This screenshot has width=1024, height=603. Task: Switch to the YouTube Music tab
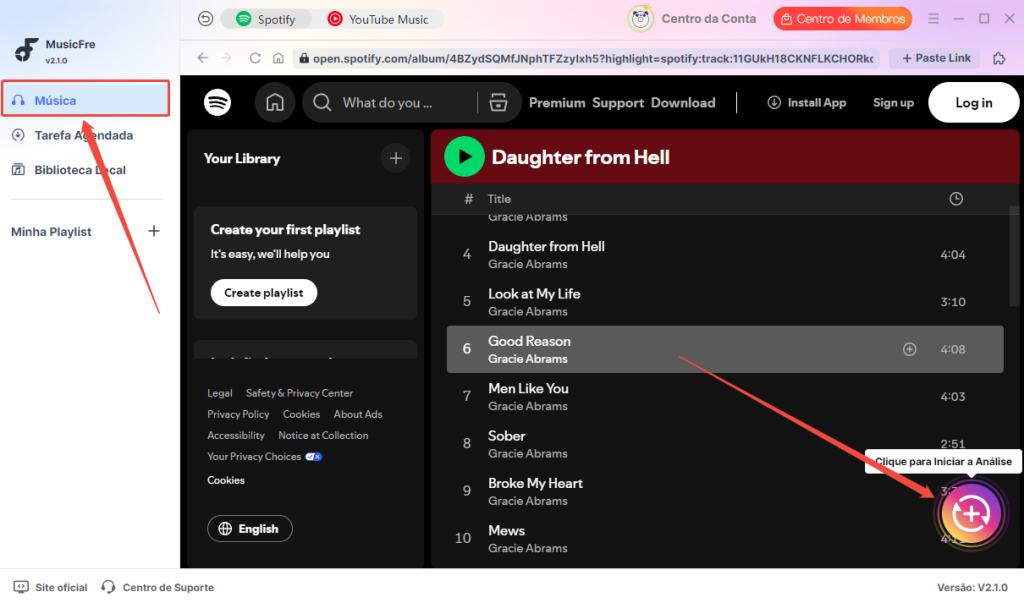[378, 19]
